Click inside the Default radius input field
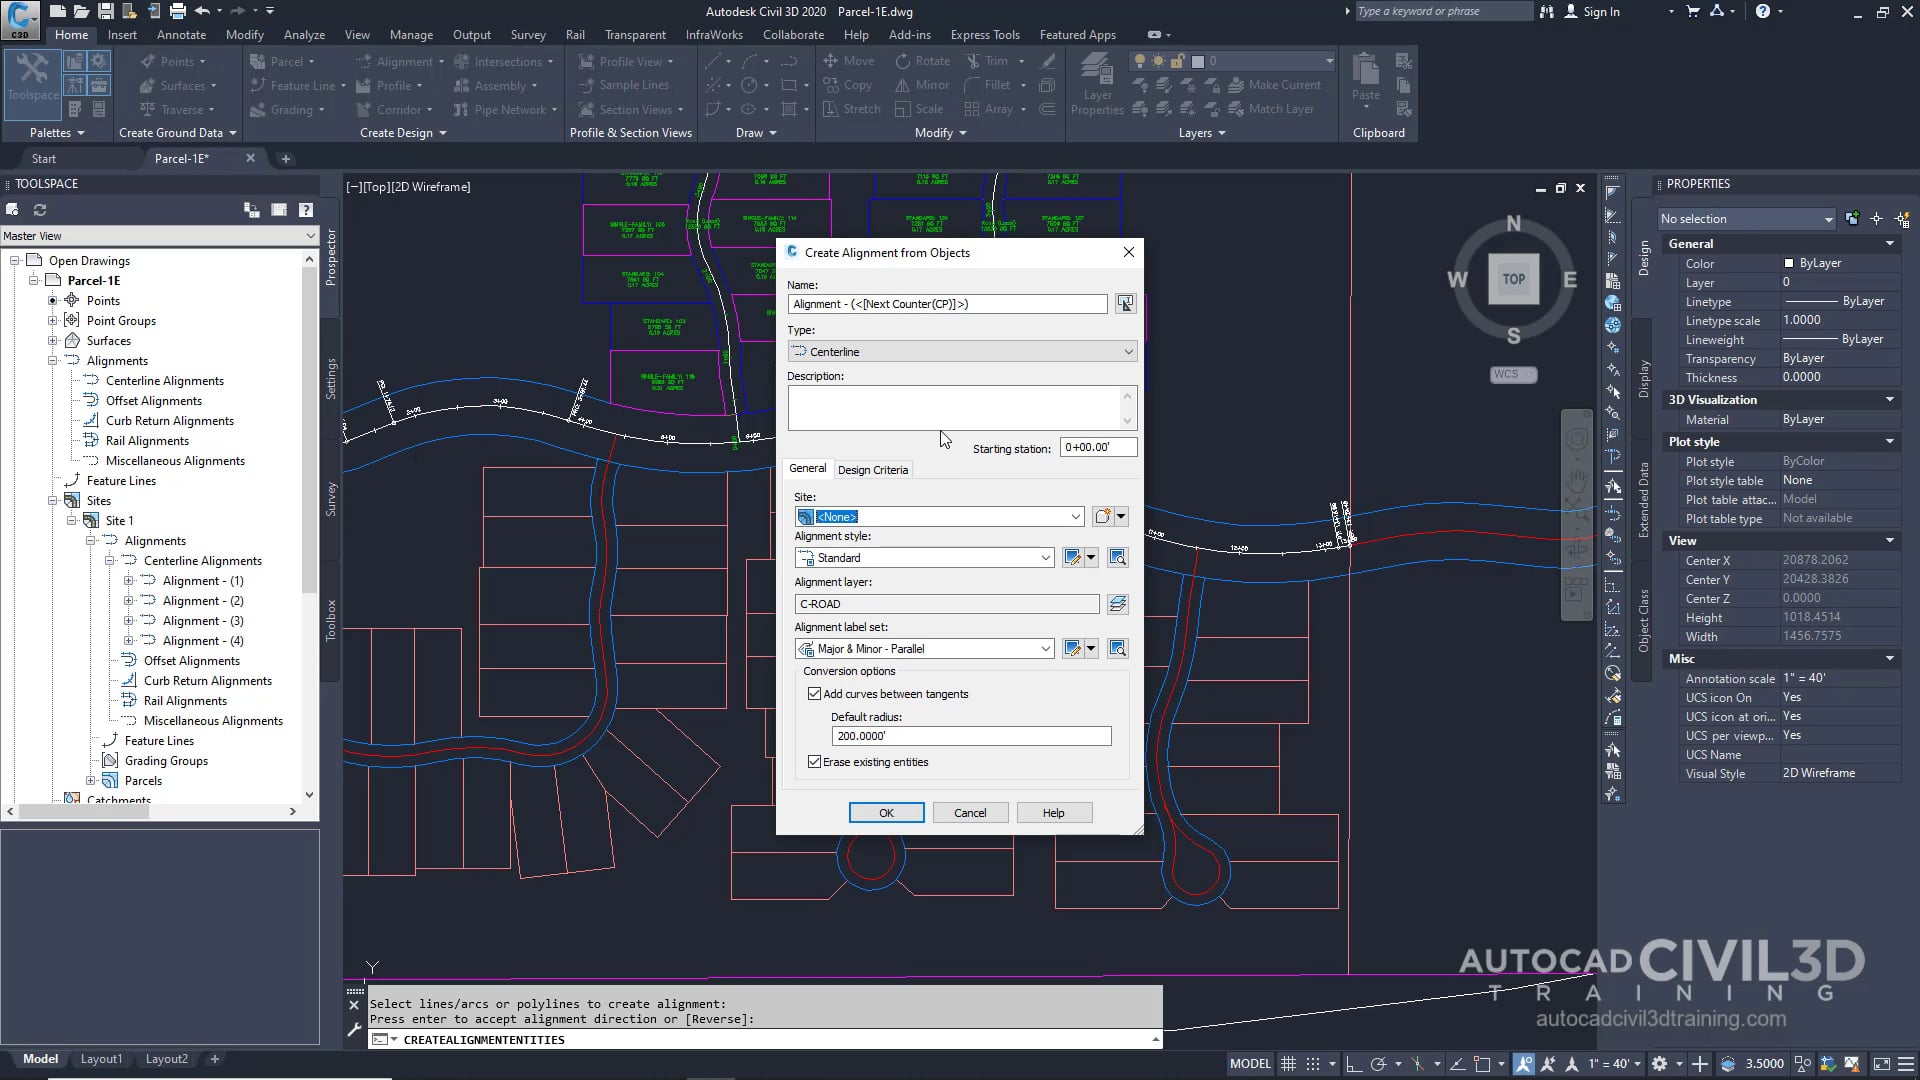 tap(969, 736)
